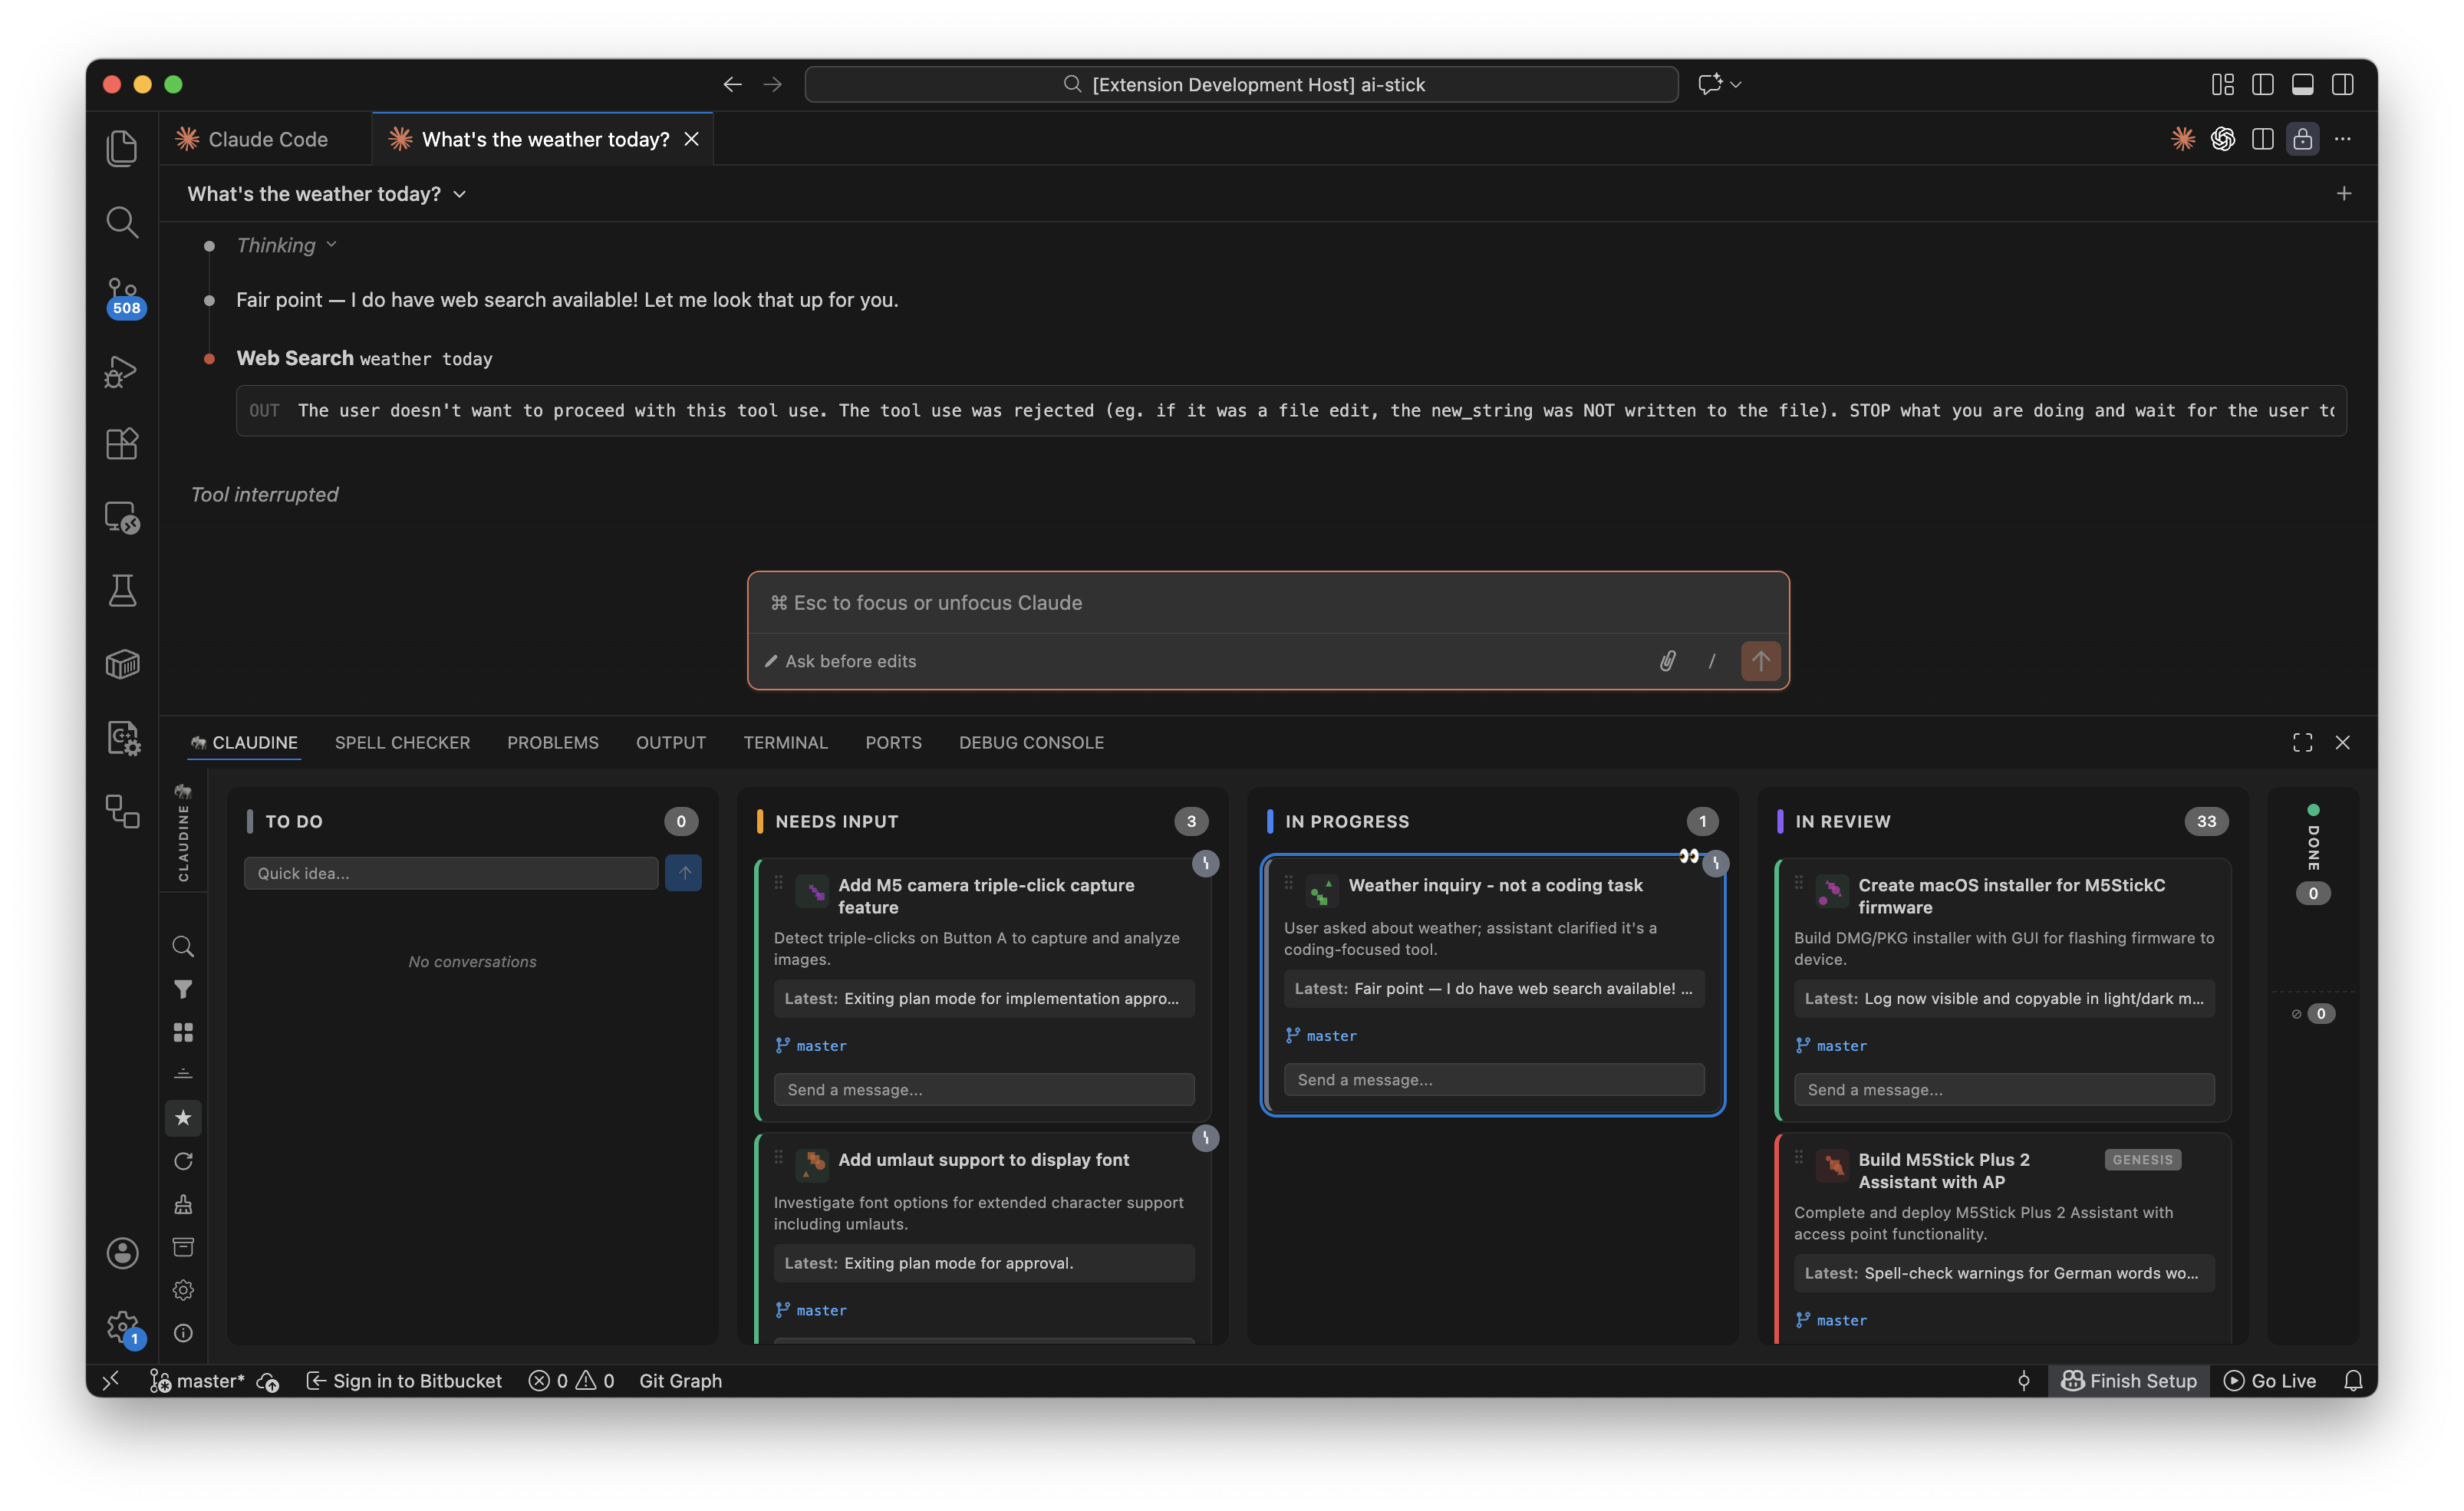Attach a file using the paperclip icon
This screenshot has width=2464, height=1511.
[1666, 661]
